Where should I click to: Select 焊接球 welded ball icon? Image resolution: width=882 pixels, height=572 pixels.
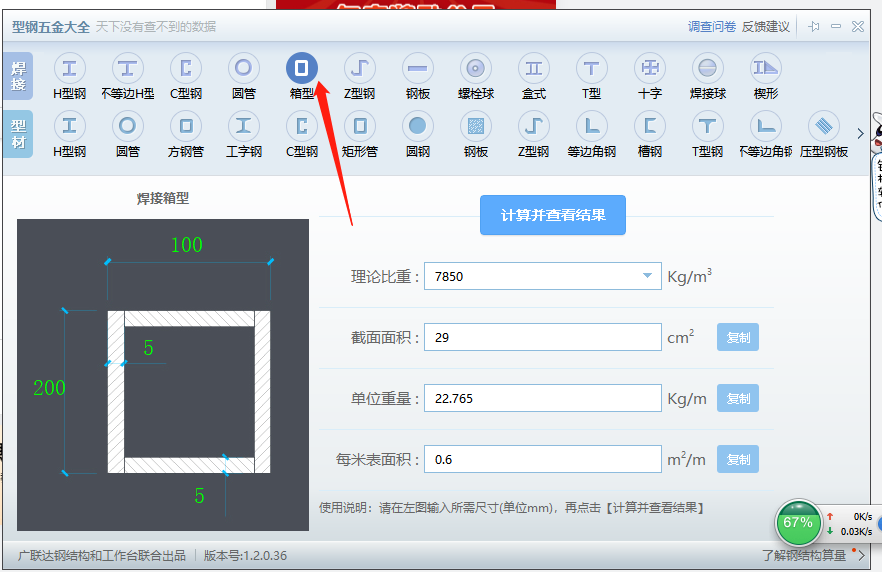(x=708, y=69)
